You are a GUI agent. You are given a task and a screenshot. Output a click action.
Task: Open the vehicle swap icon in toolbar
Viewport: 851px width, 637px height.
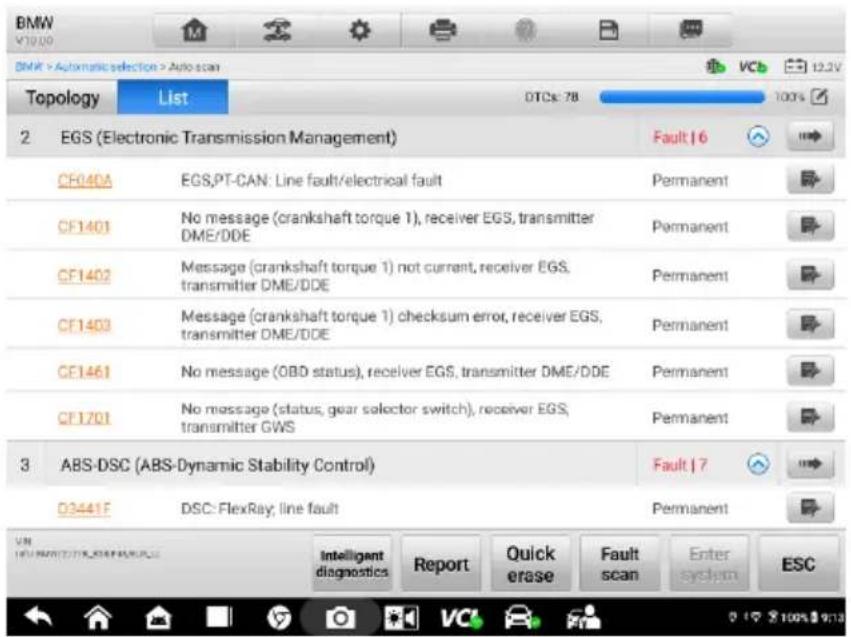point(277,30)
